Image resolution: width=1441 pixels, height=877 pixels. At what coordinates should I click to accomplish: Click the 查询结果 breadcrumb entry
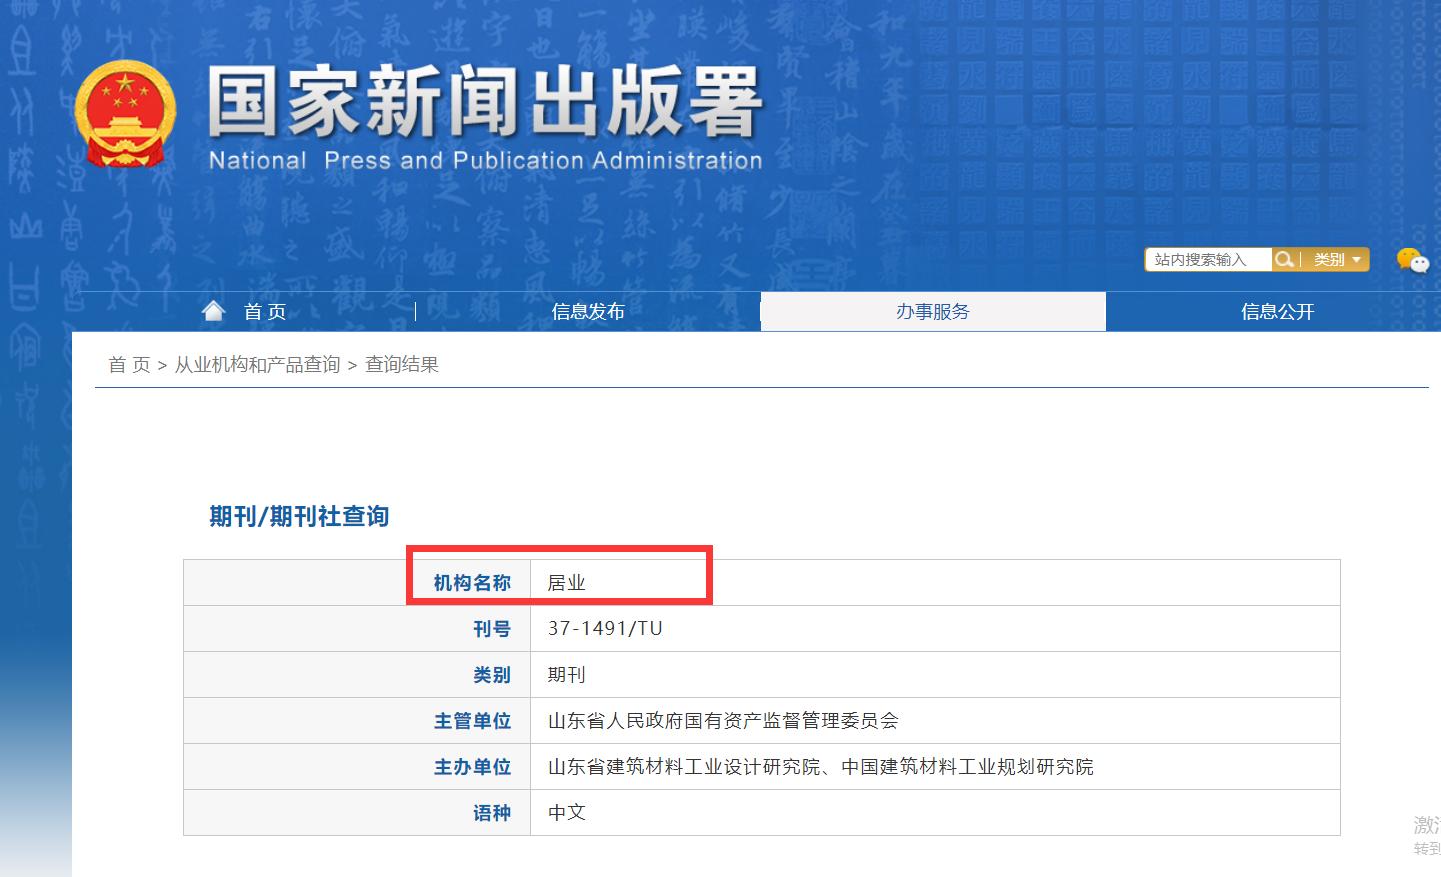tap(401, 364)
